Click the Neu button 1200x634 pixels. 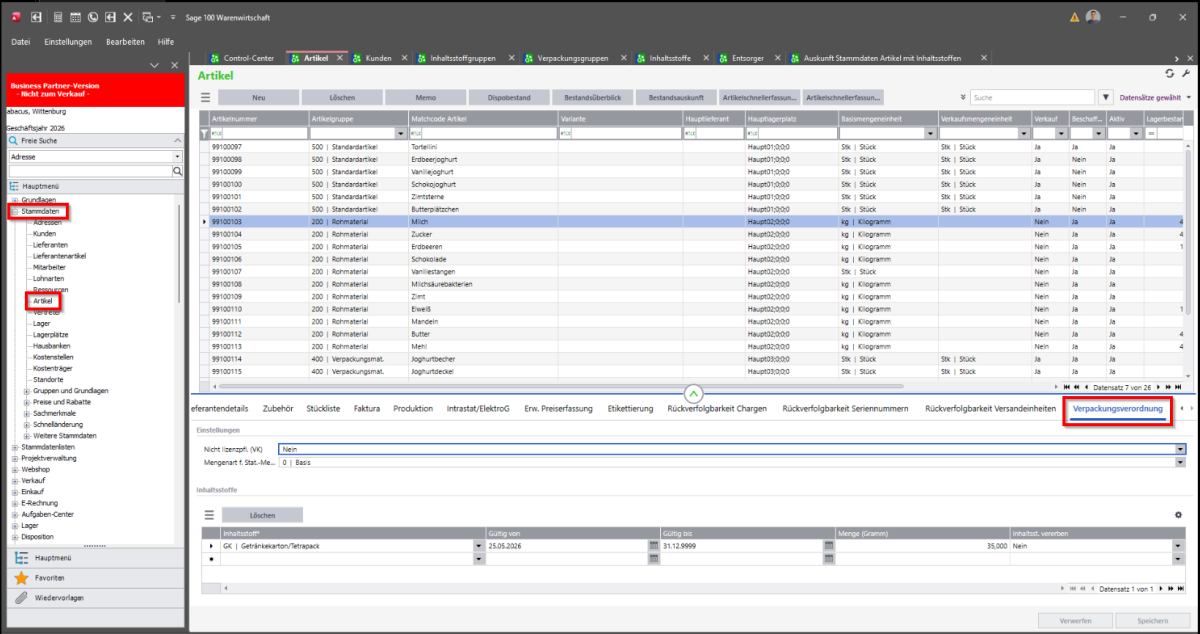click(258, 97)
